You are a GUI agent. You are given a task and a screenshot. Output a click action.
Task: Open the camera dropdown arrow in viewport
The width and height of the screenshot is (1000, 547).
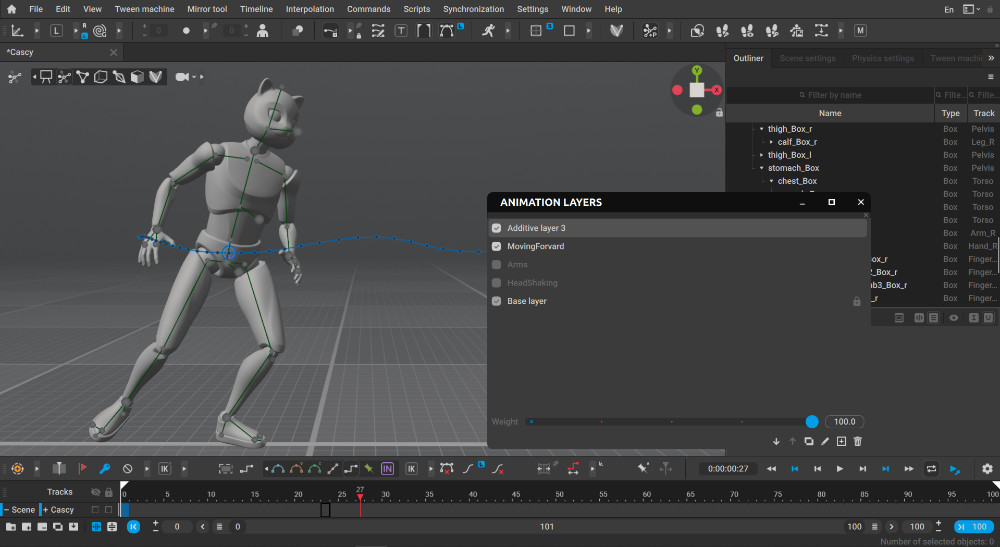(194, 77)
